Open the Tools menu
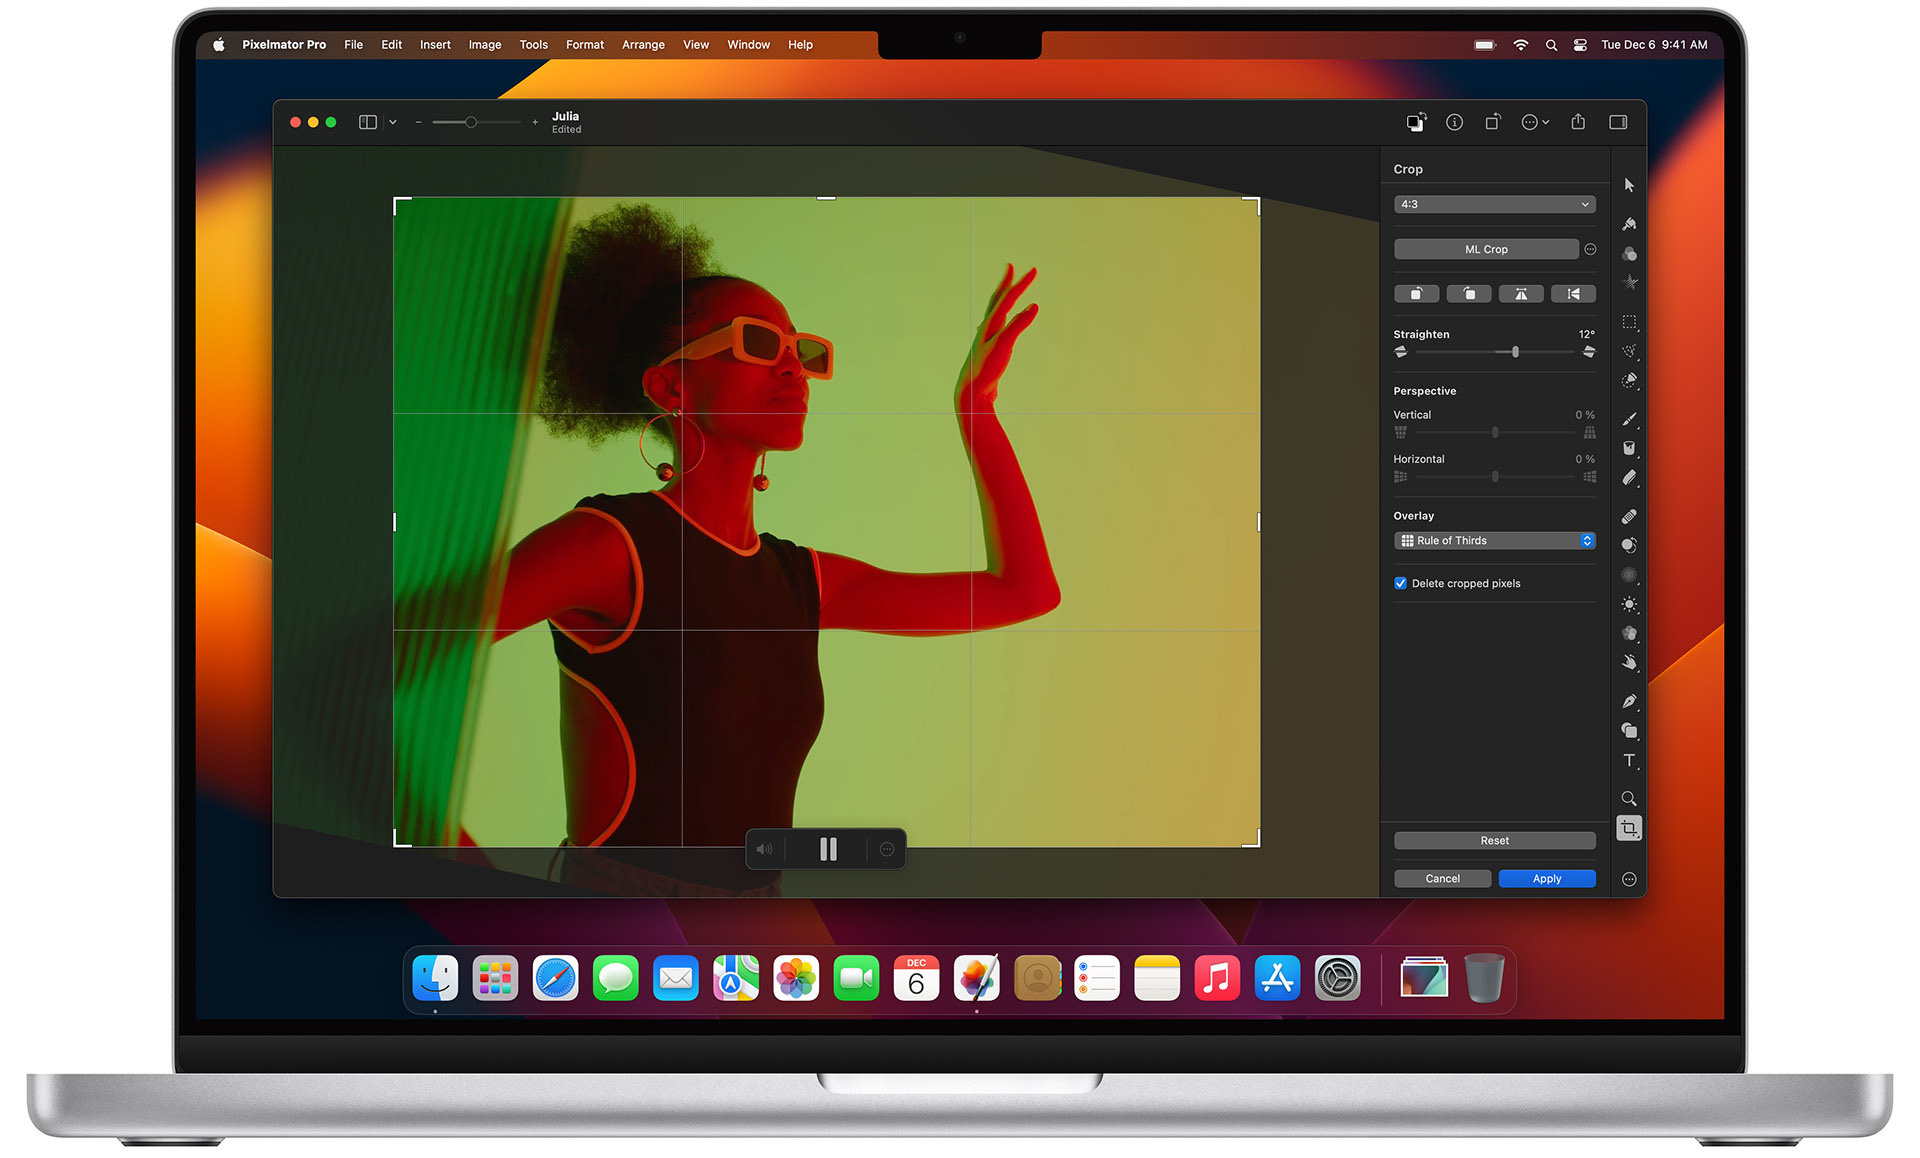 click(533, 44)
